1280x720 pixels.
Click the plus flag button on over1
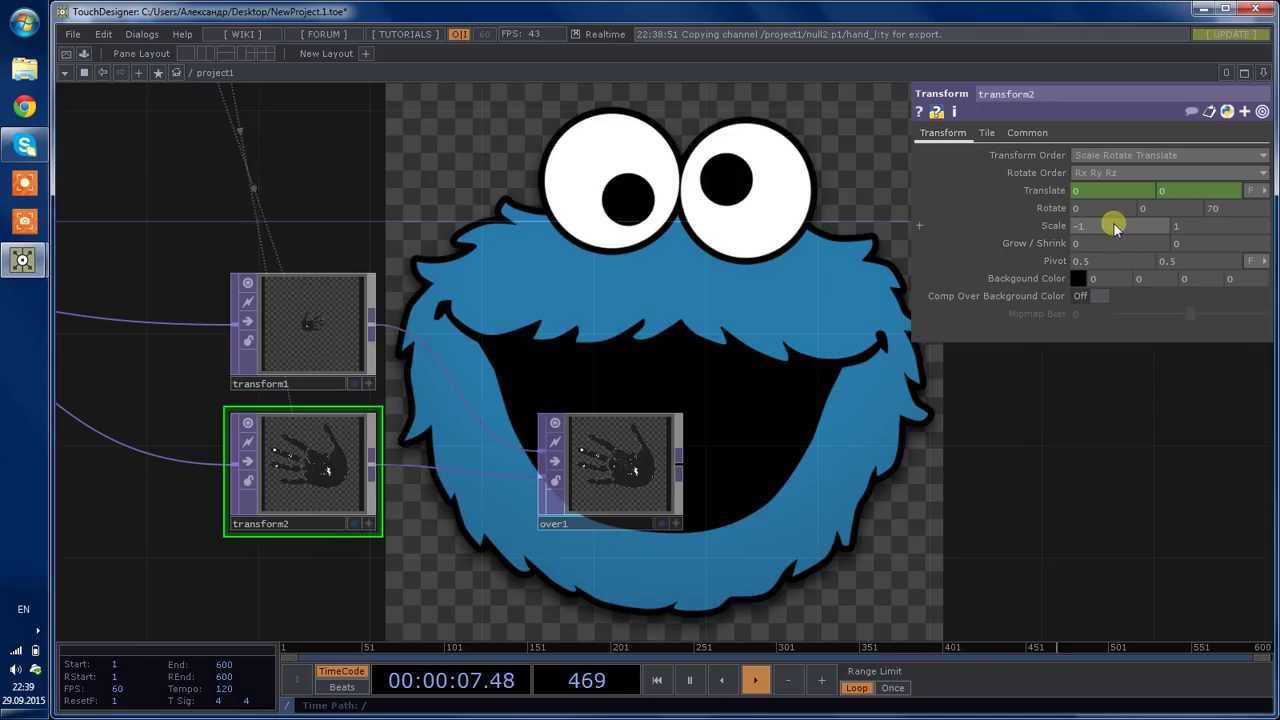pyautogui.click(x=676, y=523)
